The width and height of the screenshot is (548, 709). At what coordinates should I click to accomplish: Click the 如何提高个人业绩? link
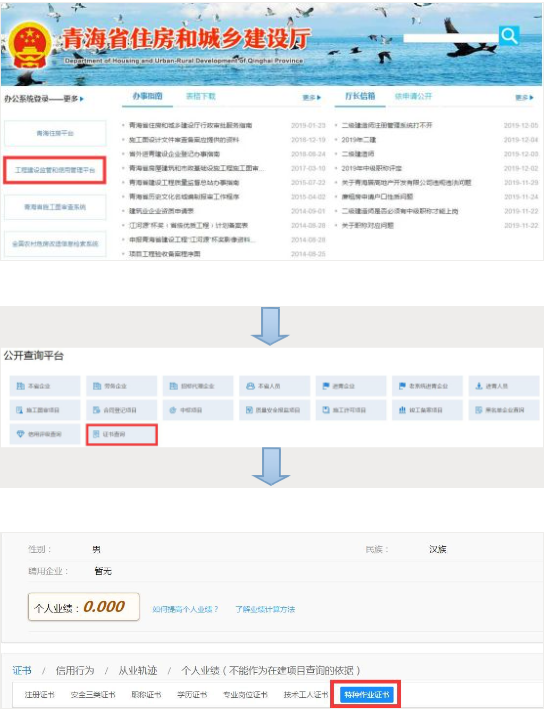pyautogui.click(x=185, y=609)
